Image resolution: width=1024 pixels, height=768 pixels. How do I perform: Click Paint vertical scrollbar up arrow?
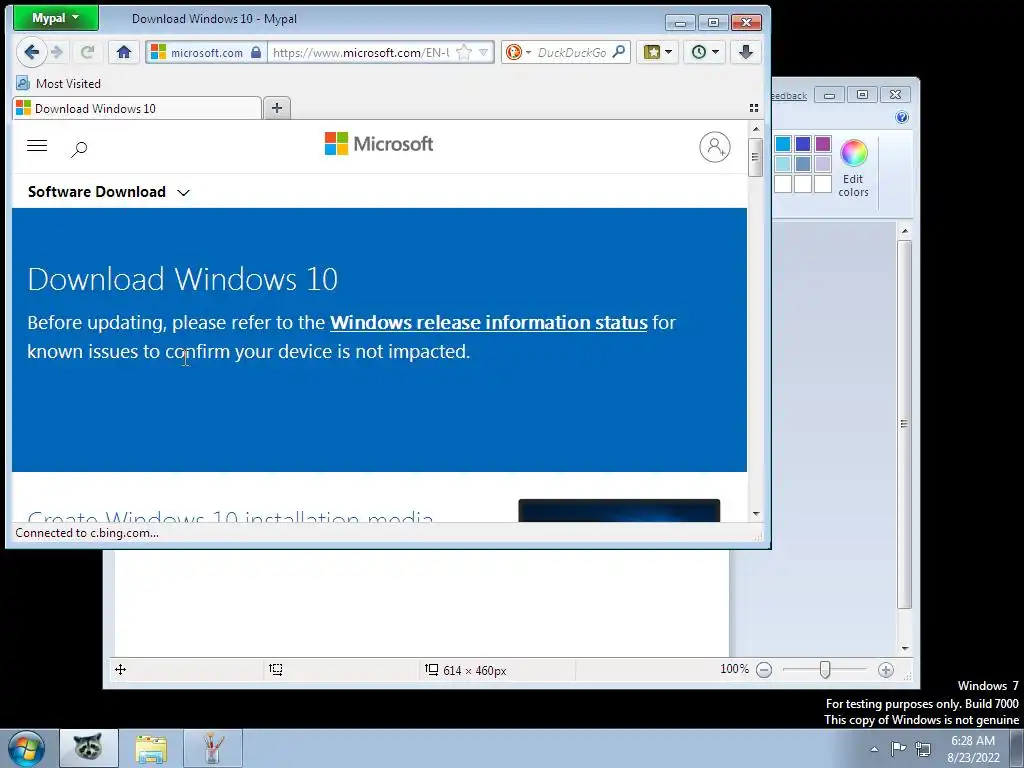coord(904,231)
